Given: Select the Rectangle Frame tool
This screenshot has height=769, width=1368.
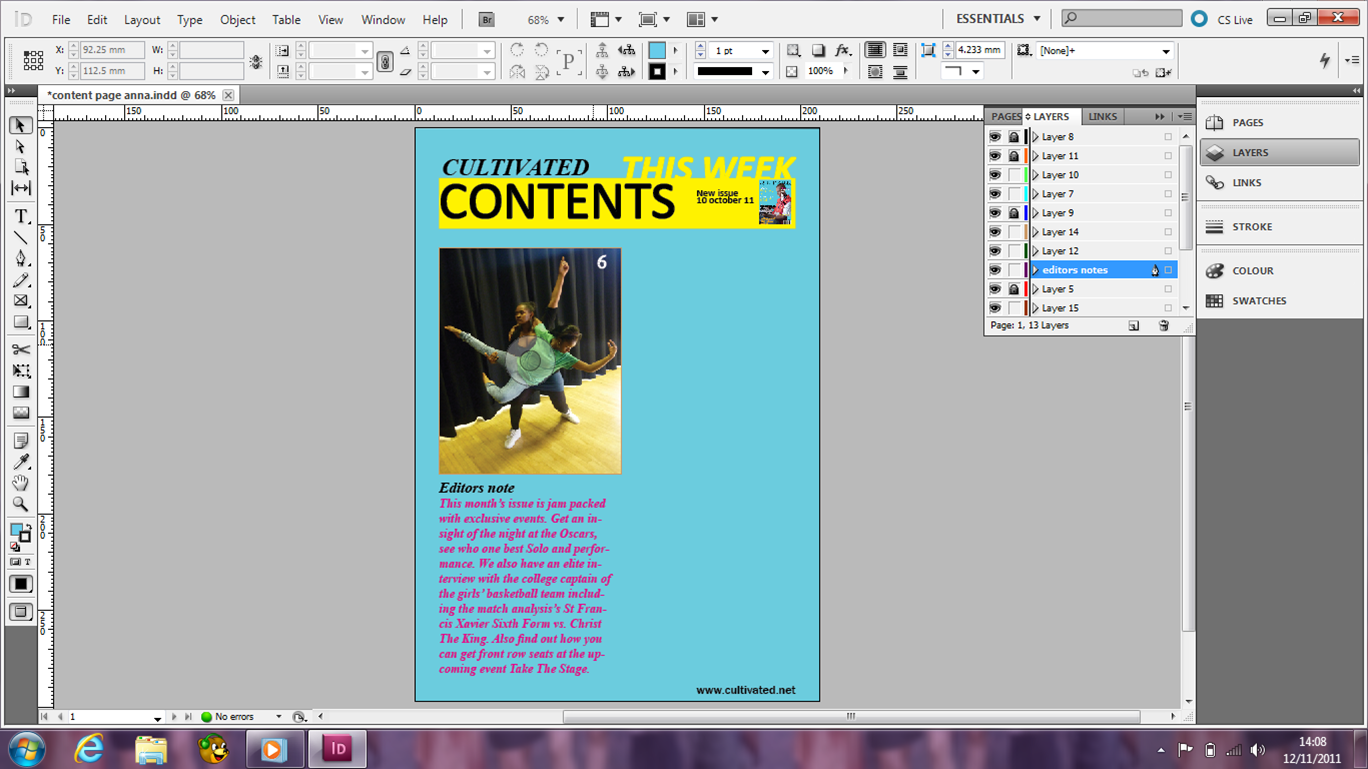Looking at the screenshot, I should pyautogui.click(x=20, y=300).
